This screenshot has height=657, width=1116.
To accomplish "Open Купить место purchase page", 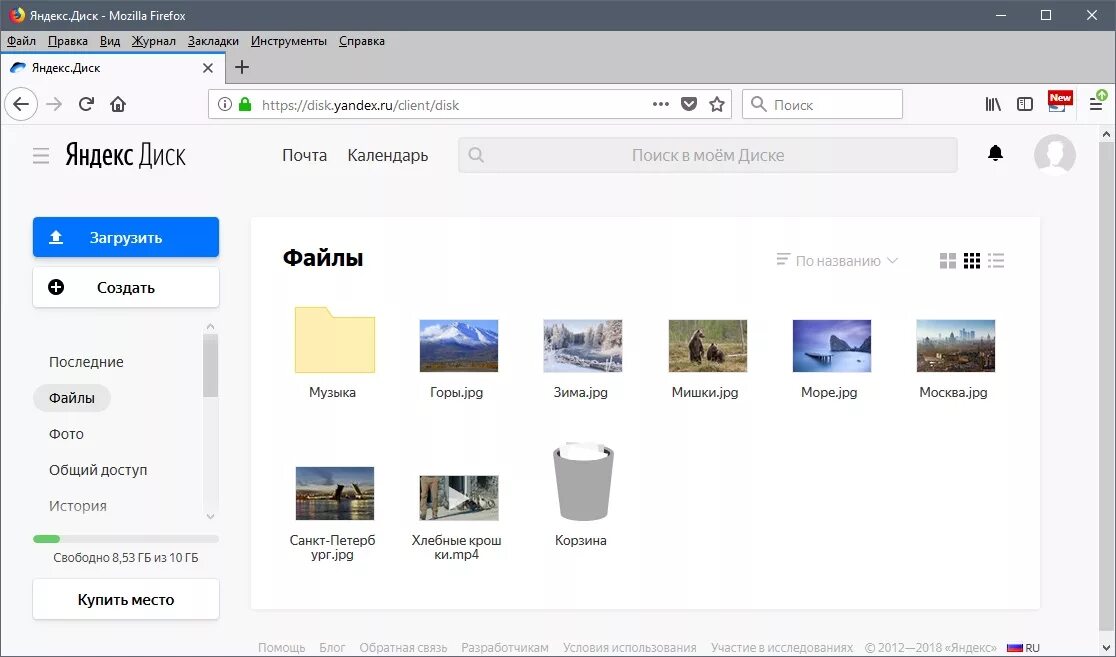I will [x=125, y=599].
